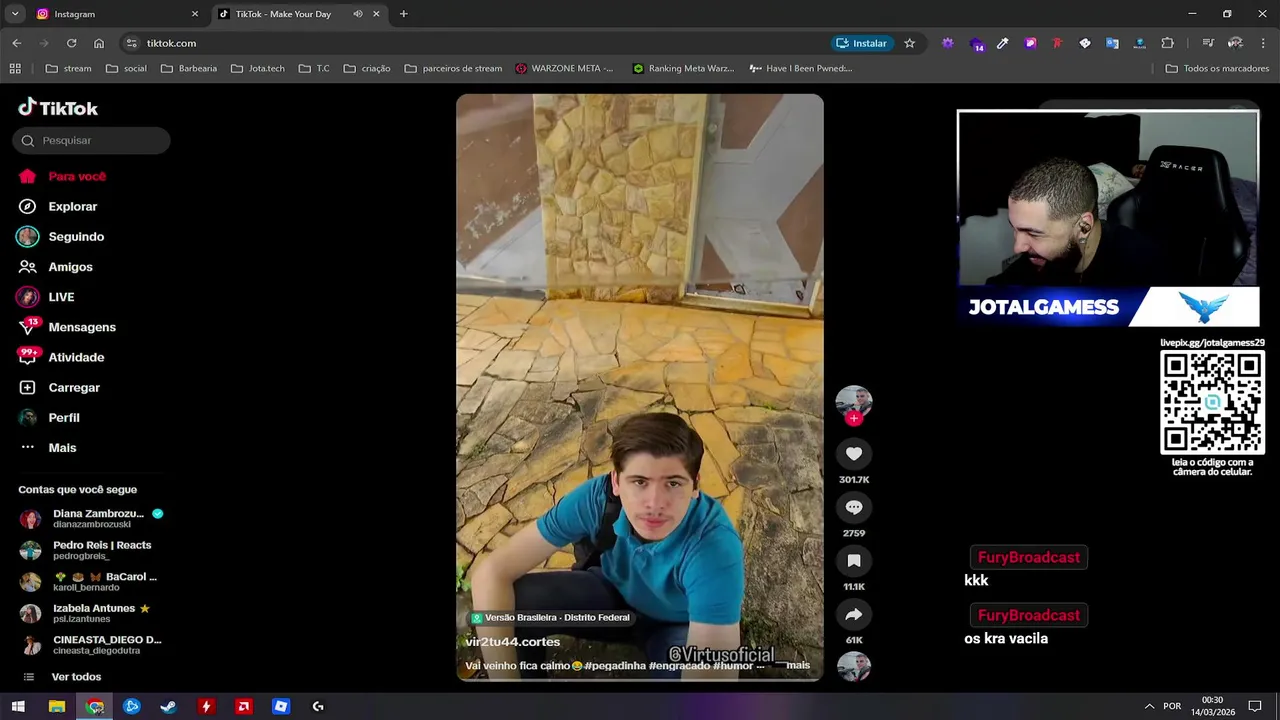Open the comments on the TikTok video
Image resolution: width=1280 pixels, height=720 pixels.
pos(854,507)
